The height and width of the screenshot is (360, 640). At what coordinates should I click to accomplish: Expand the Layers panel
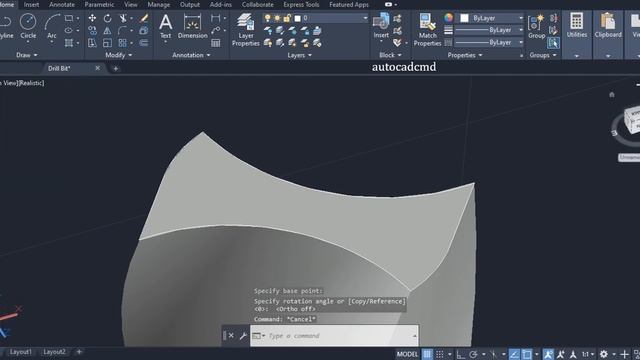click(300, 55)
